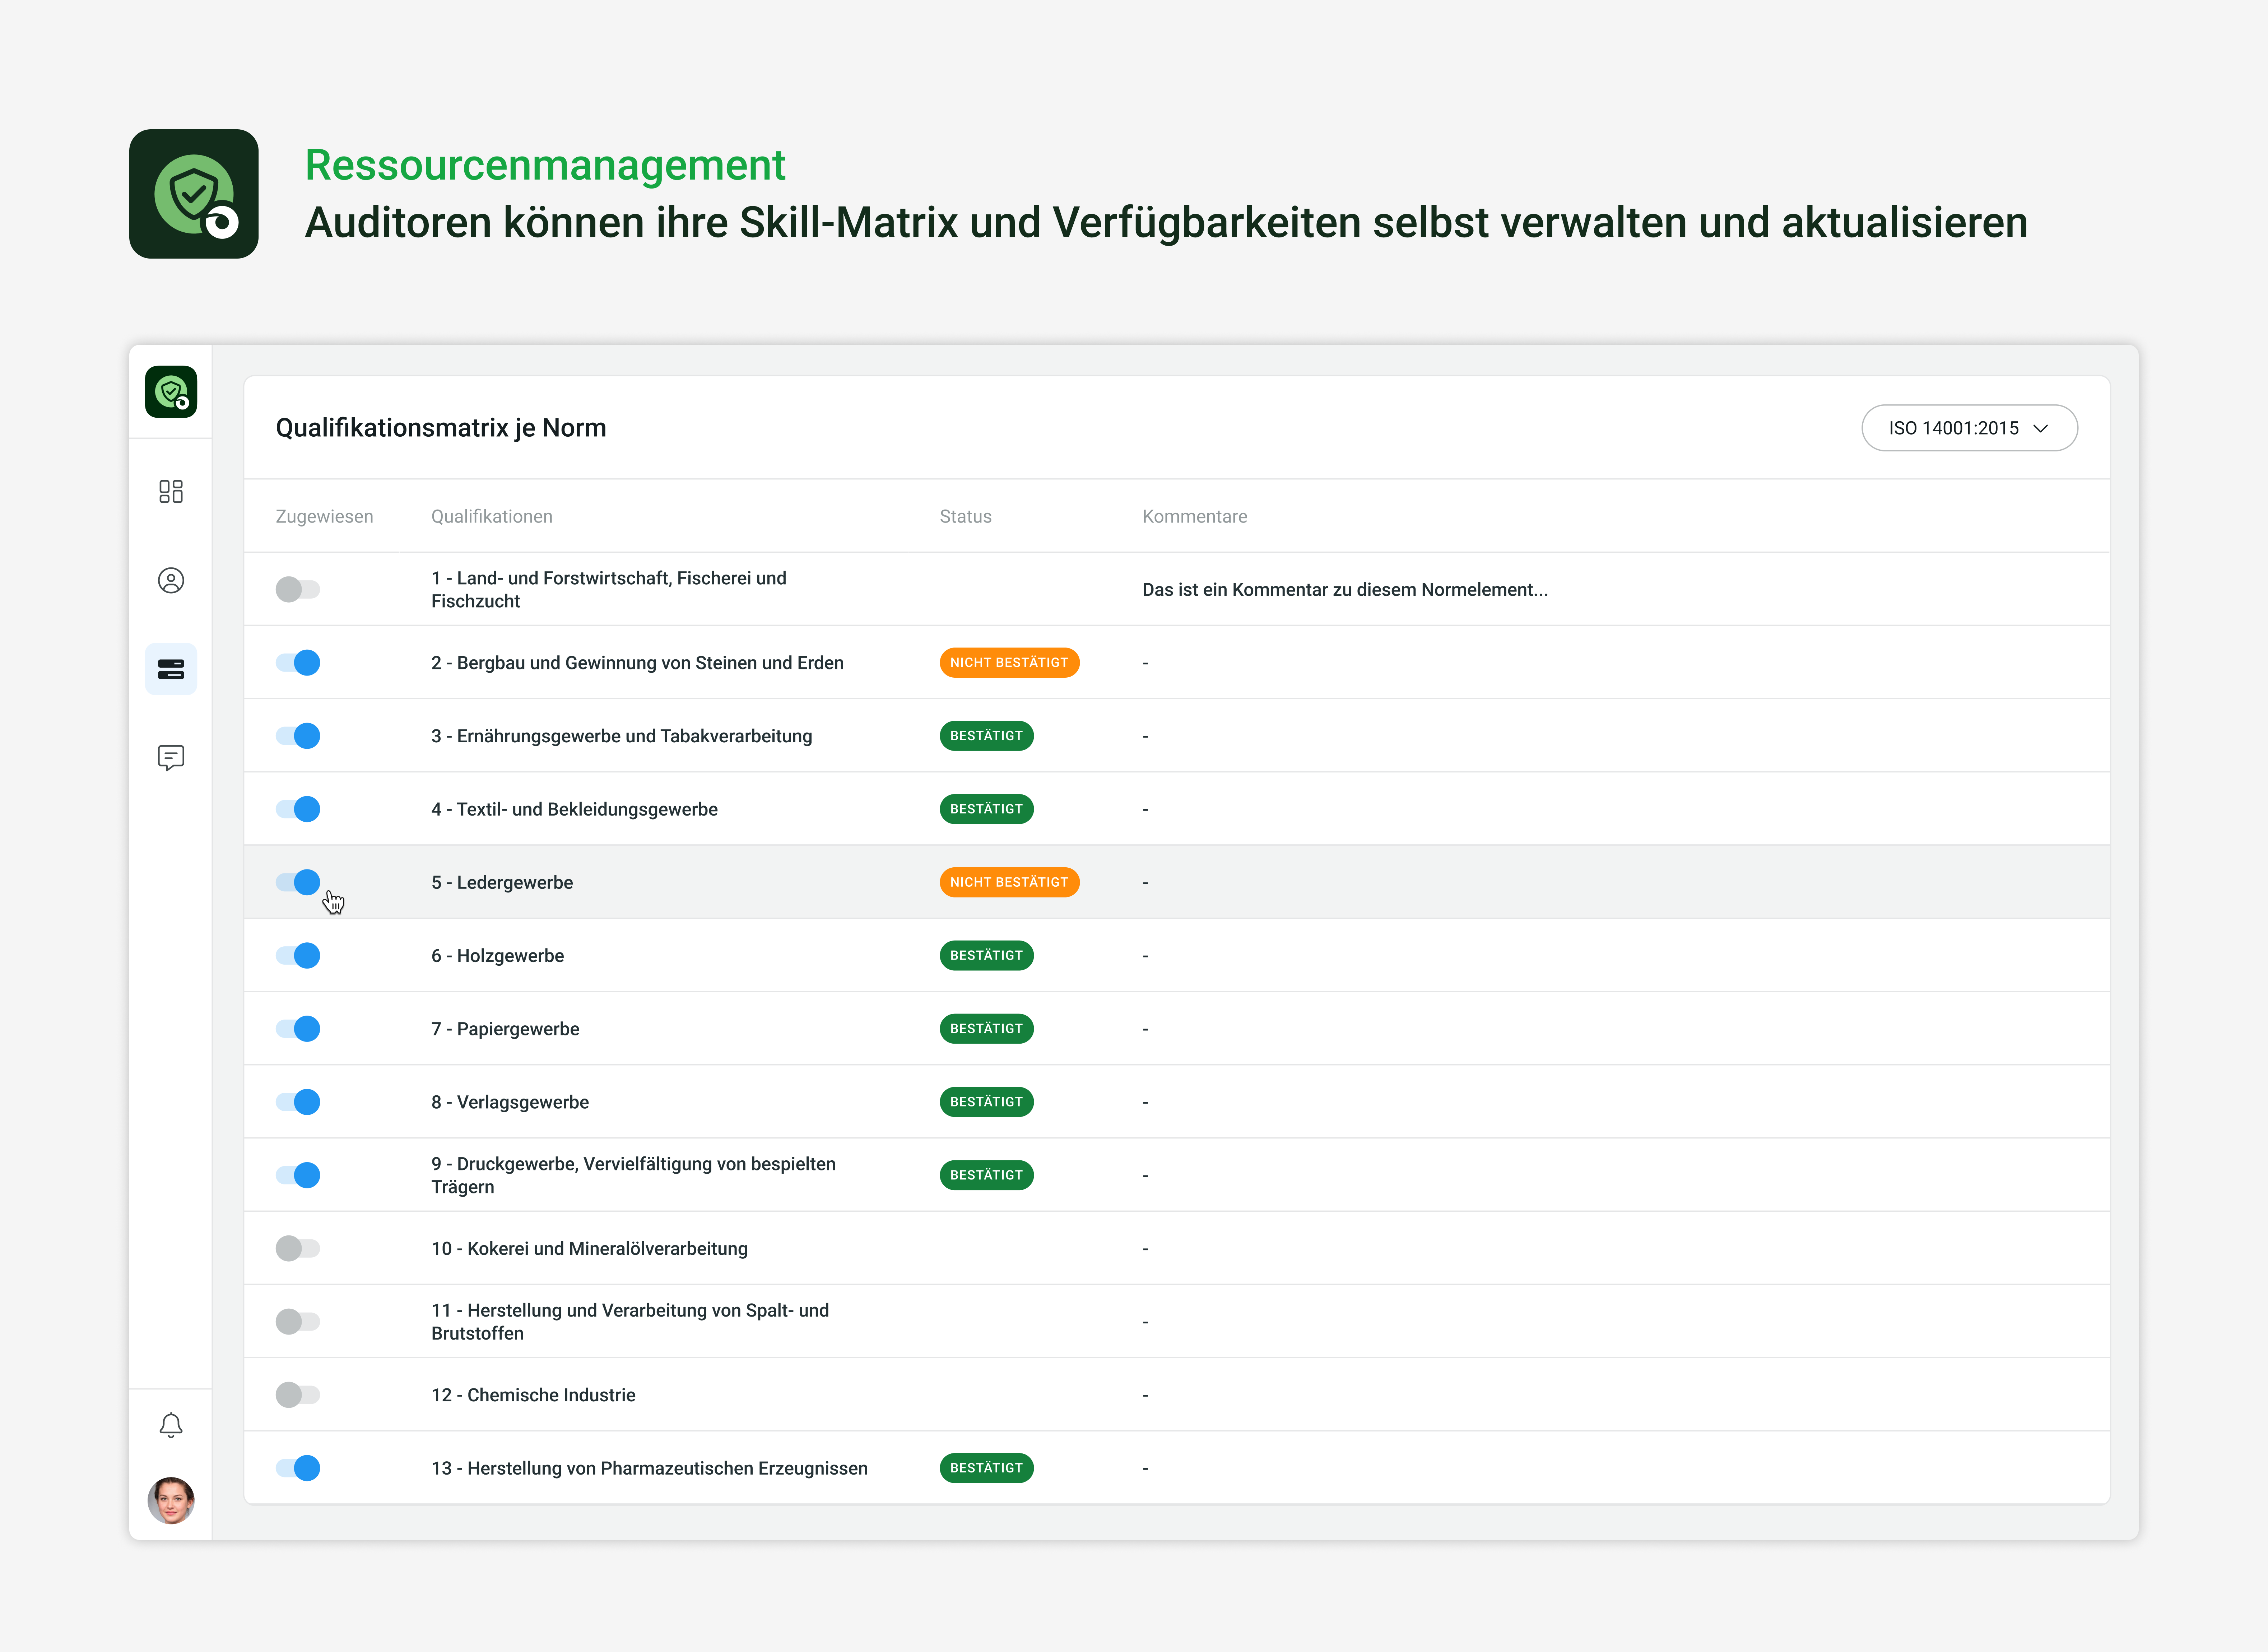Viewport: 2268px width, 1652px height.
Task: Click the large shield logo in header
Action: 194,194
